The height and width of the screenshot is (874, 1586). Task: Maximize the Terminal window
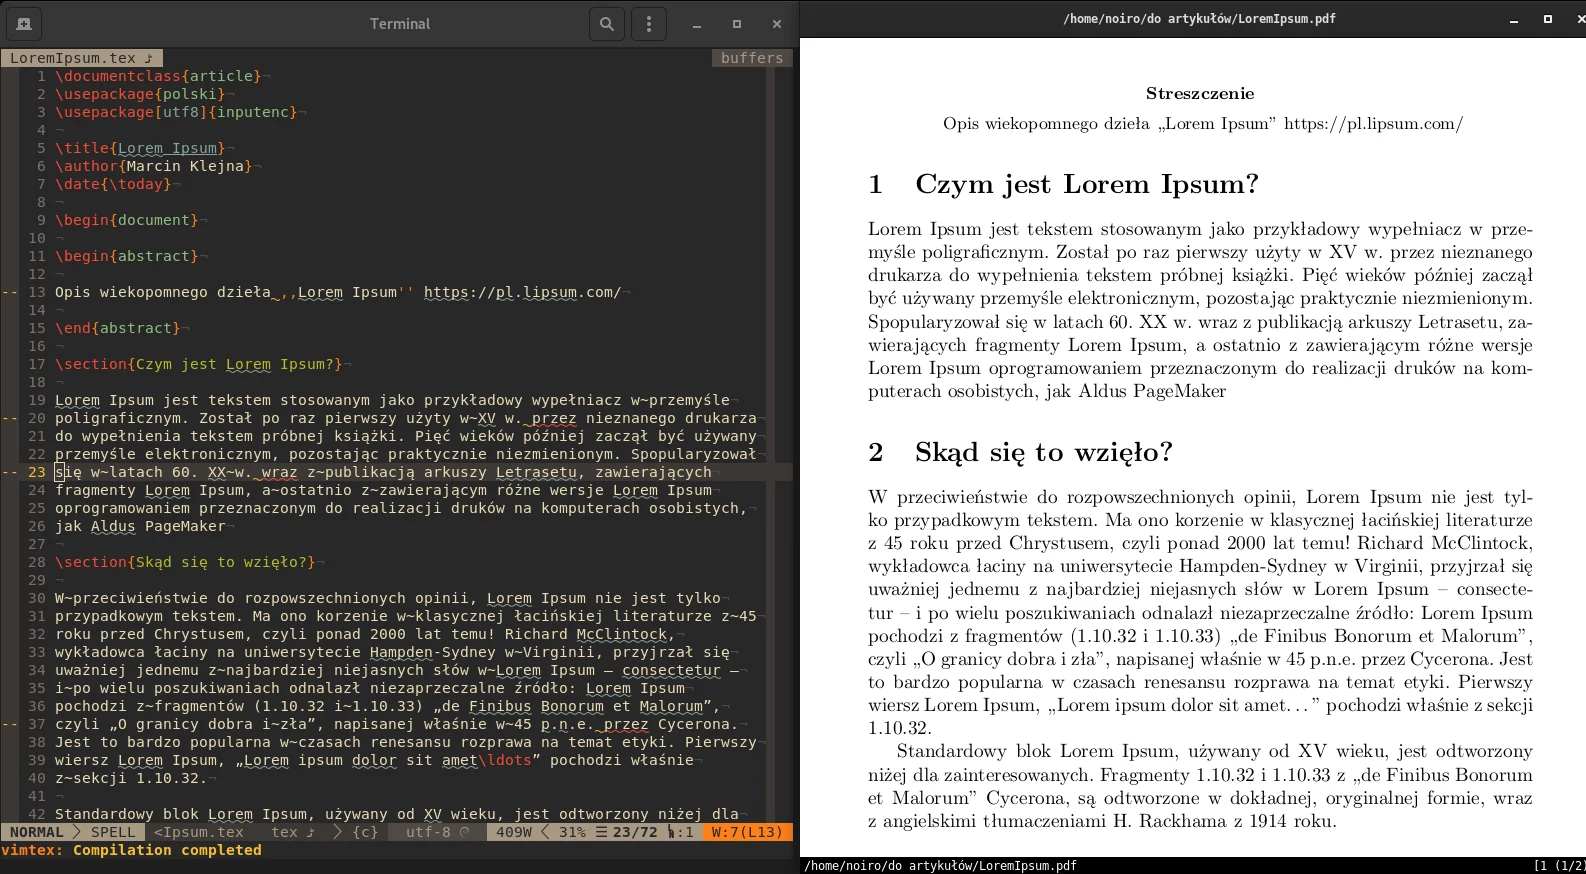pos(737,24)
